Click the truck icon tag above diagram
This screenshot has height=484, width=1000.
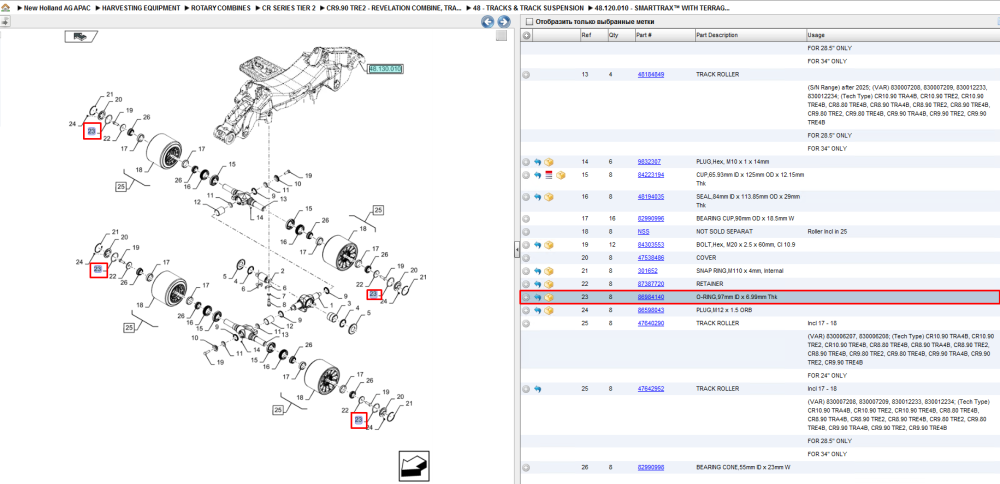[x=80, y=36]
